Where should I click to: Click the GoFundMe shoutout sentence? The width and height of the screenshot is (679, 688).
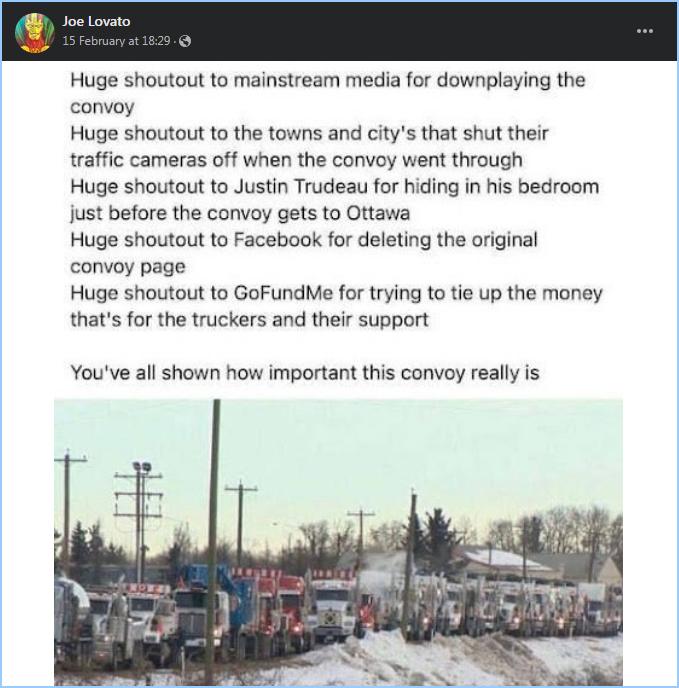(x=336, y=306)
